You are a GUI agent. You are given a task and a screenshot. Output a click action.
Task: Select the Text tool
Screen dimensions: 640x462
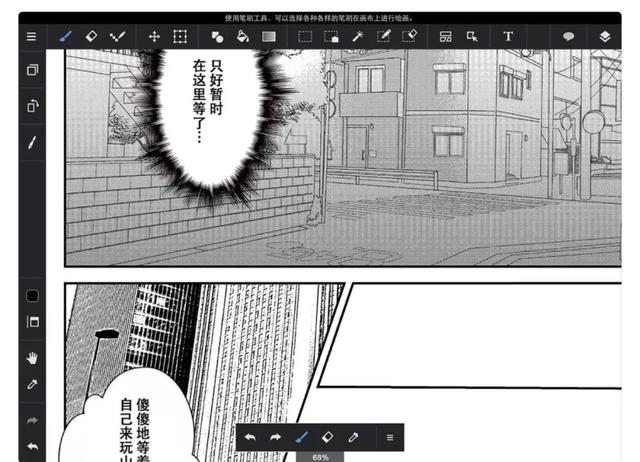[x=508, y=36]
